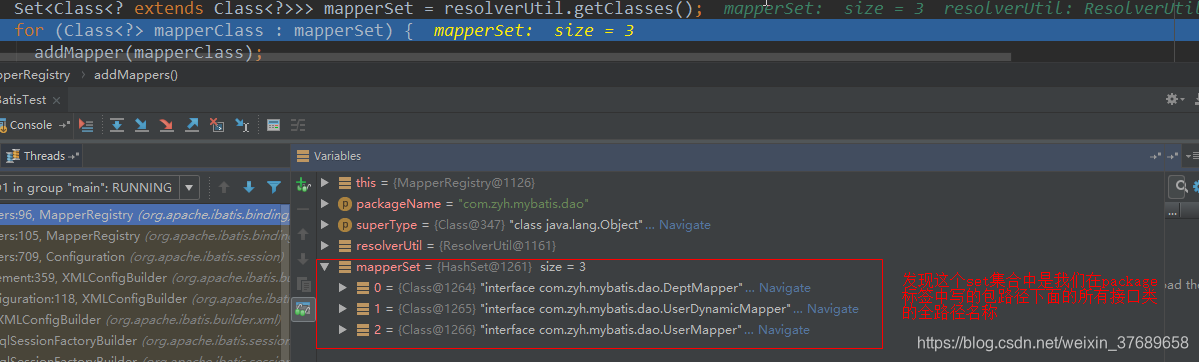The height and width of the screenshot is (362, 1199).
Task: Click Show Execution Point icon
Action: [86, 125]
